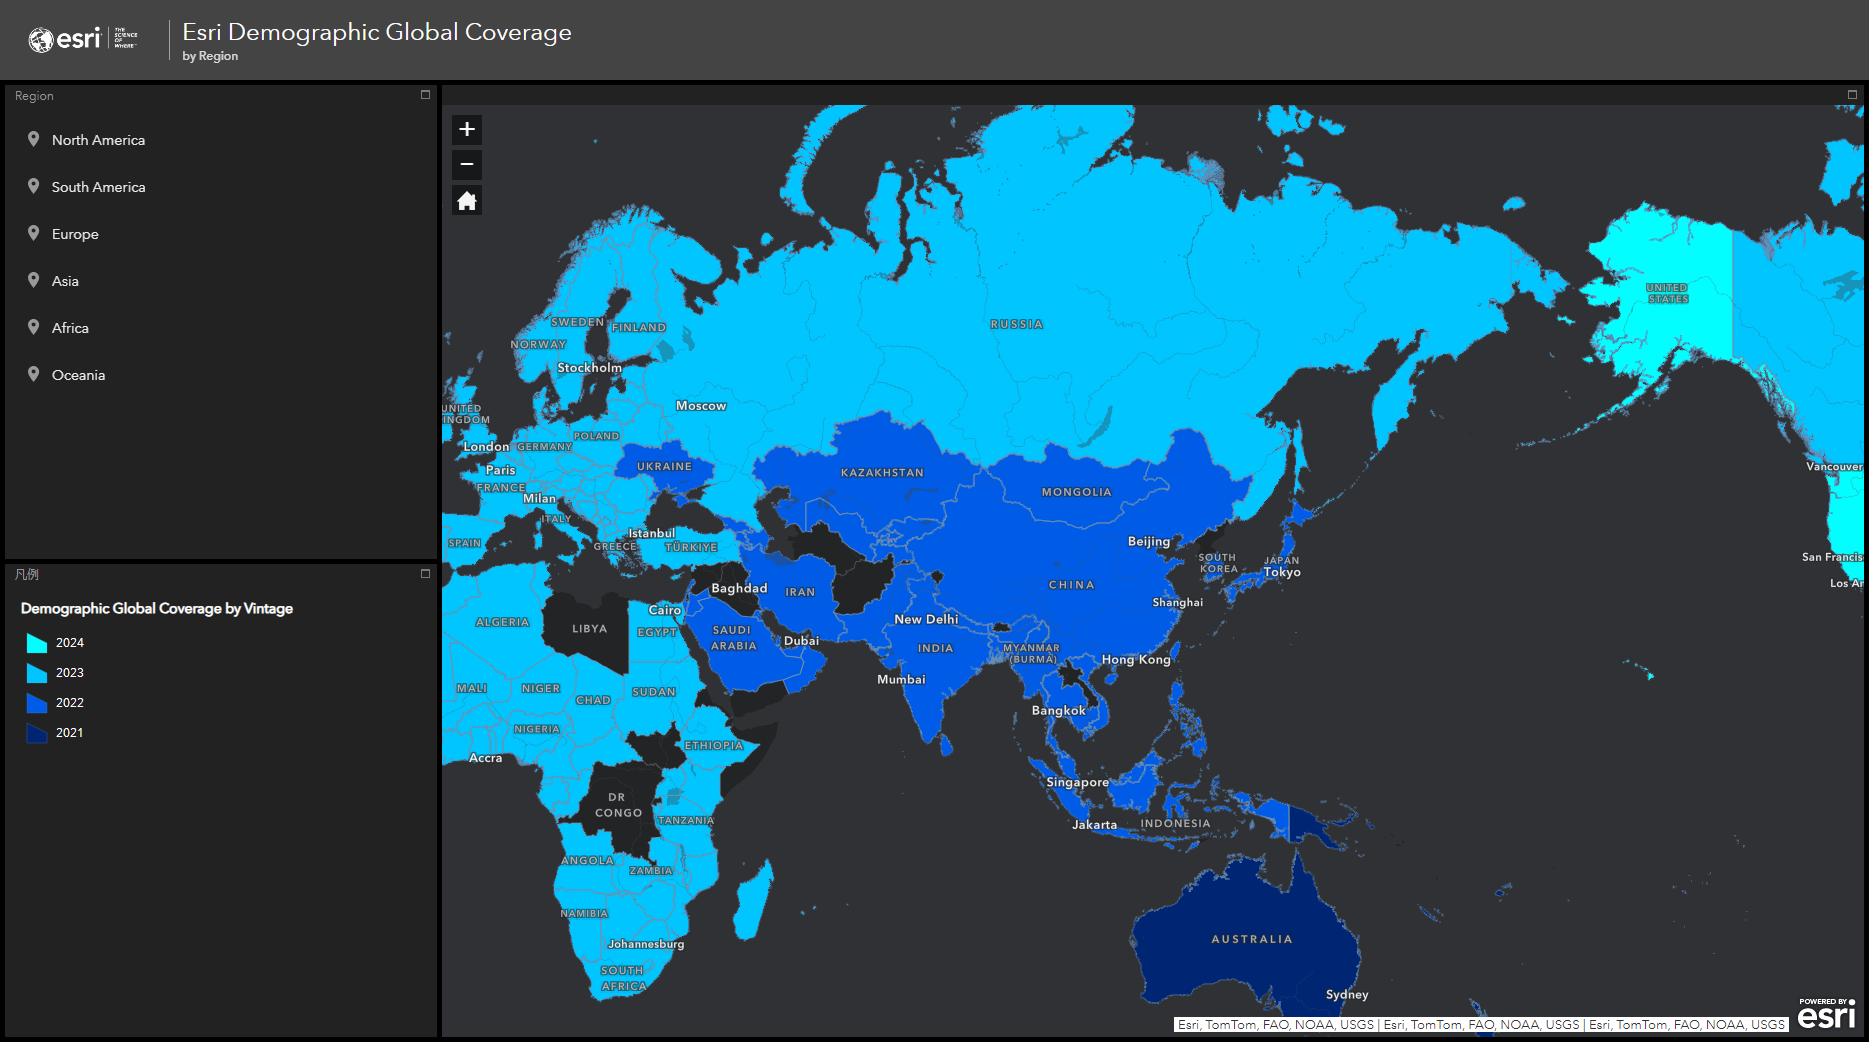1869x1042 pixels.
Task: Click the 2024 legend color swatch
Action: [x=37, y=643]
